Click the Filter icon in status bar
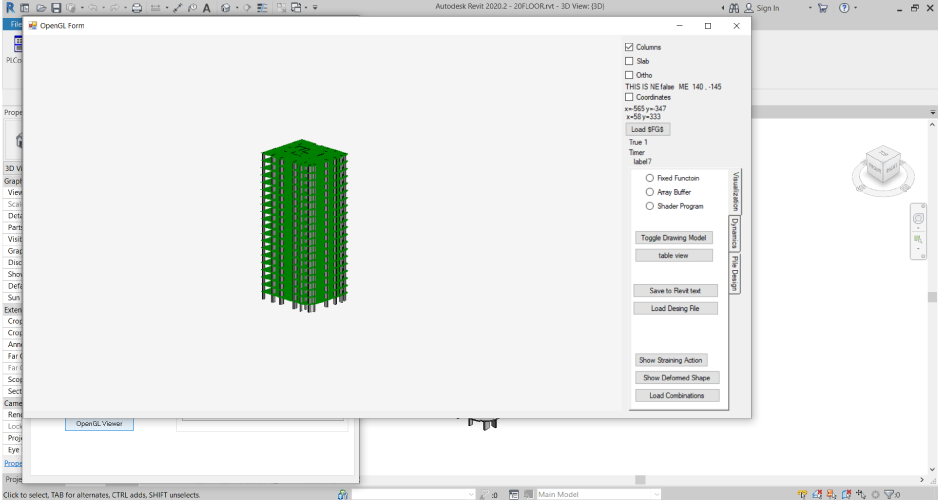This screenshot has width=940, height=500. pyautogui.click(x=890, y=495)
